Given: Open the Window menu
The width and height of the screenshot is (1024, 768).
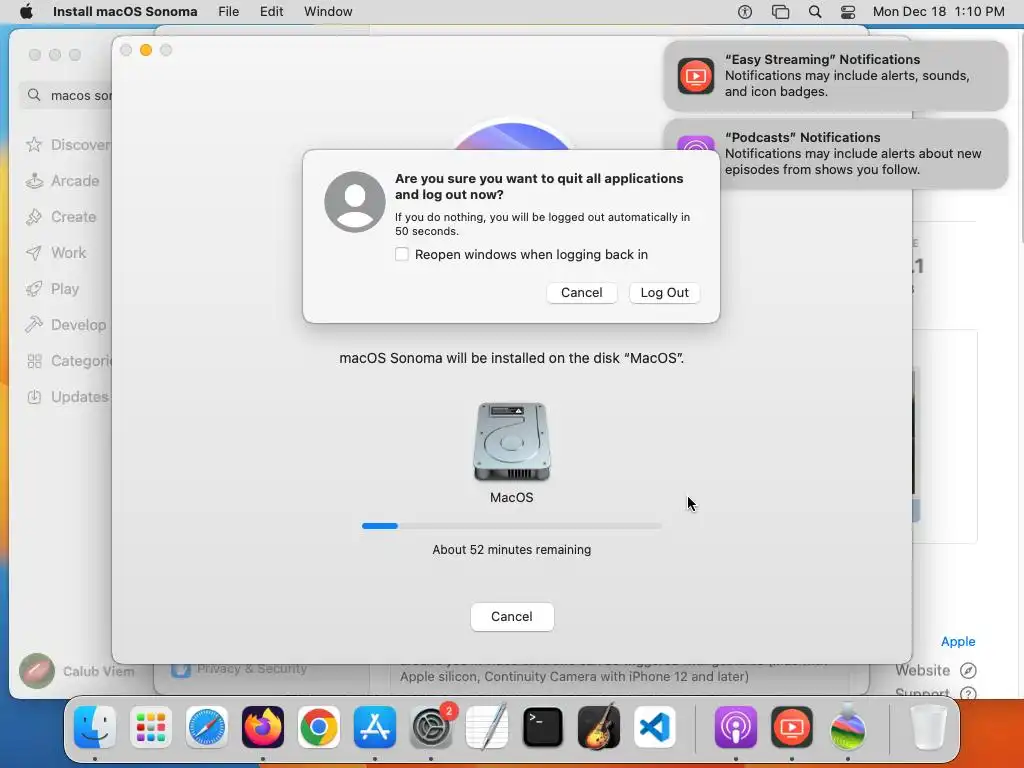Looking at the screenshot, I should [328, 11].
